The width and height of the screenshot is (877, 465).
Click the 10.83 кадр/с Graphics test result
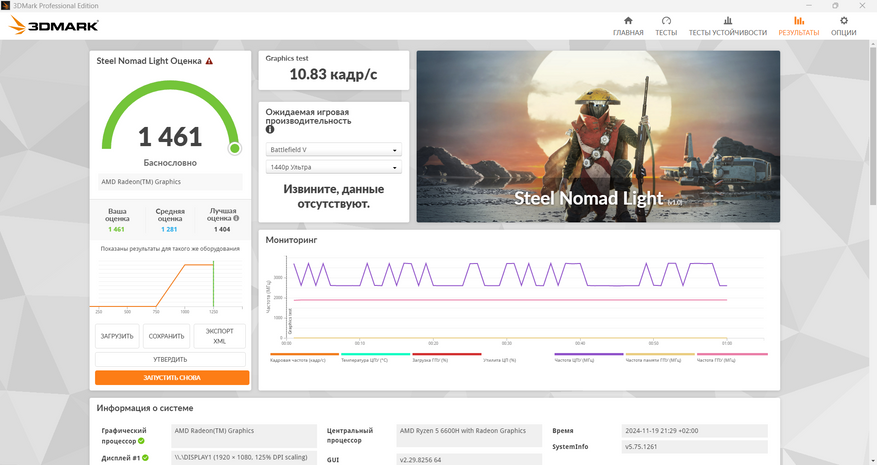click(333, 74)
